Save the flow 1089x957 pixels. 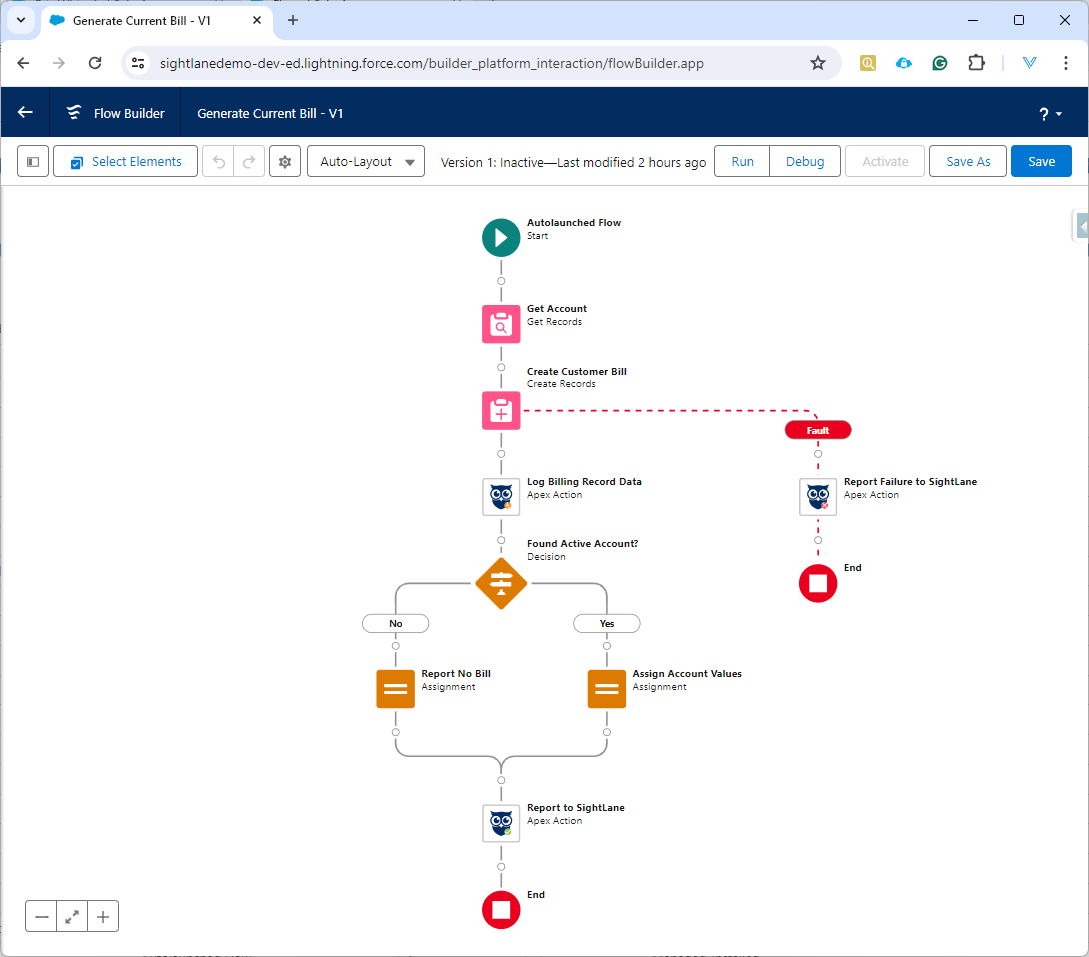(x=1041, y=161)
